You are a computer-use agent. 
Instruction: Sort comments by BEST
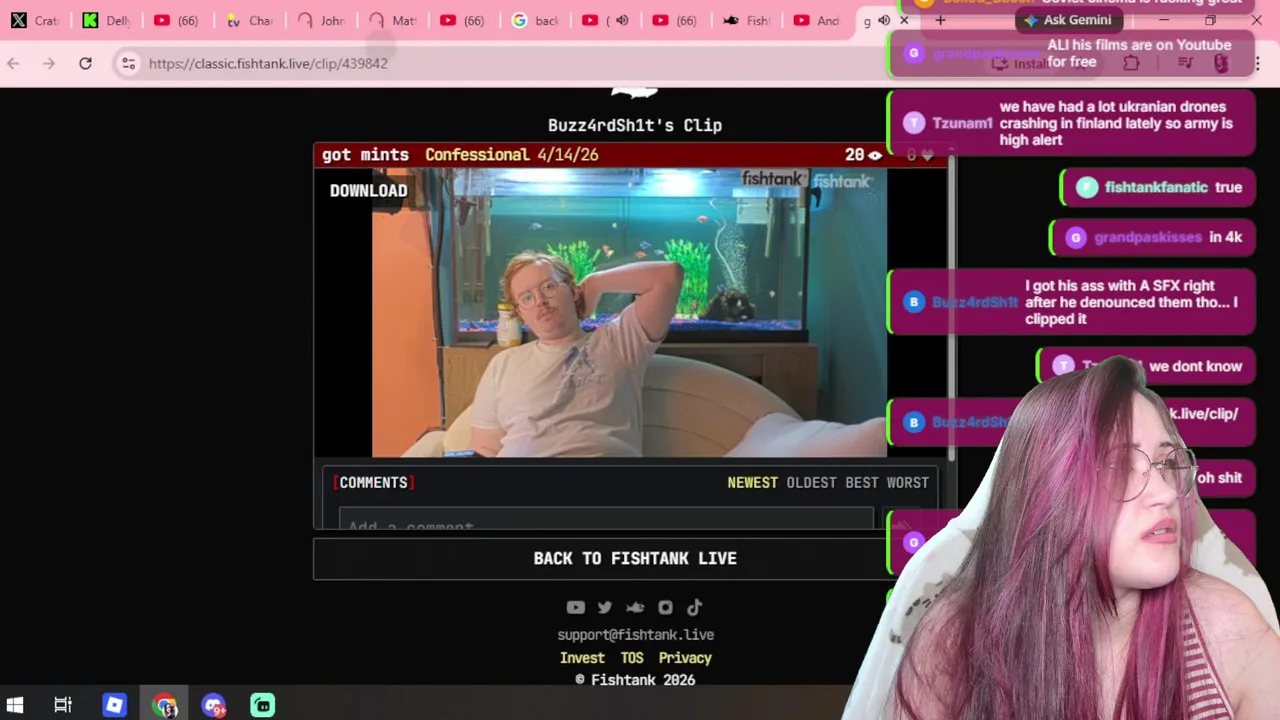pos(861,483)
